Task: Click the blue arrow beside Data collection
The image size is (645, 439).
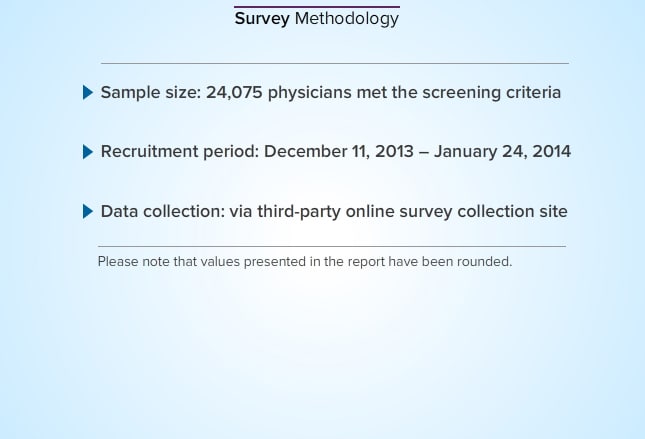Action: click(x=88, y=211)
